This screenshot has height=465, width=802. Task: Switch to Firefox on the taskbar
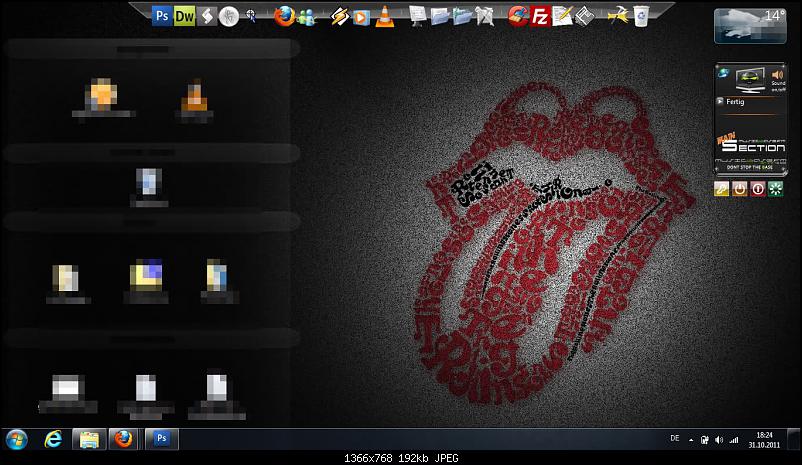coord(123,439)
